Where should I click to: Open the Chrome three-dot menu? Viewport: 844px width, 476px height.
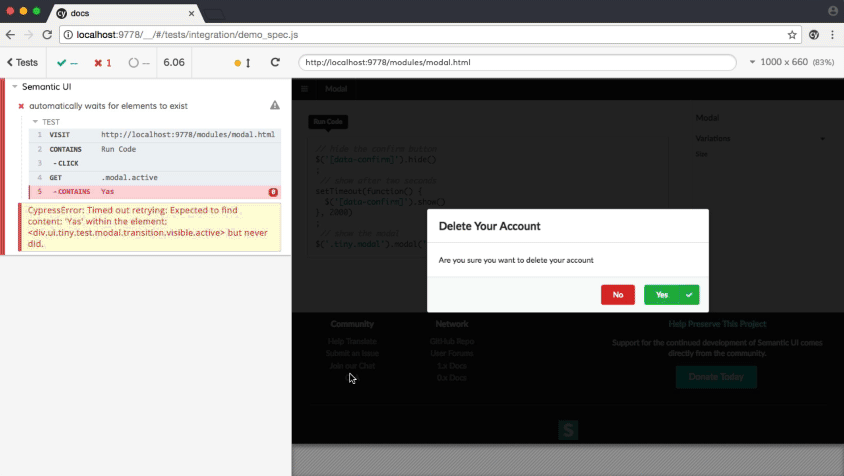(832, 34)
